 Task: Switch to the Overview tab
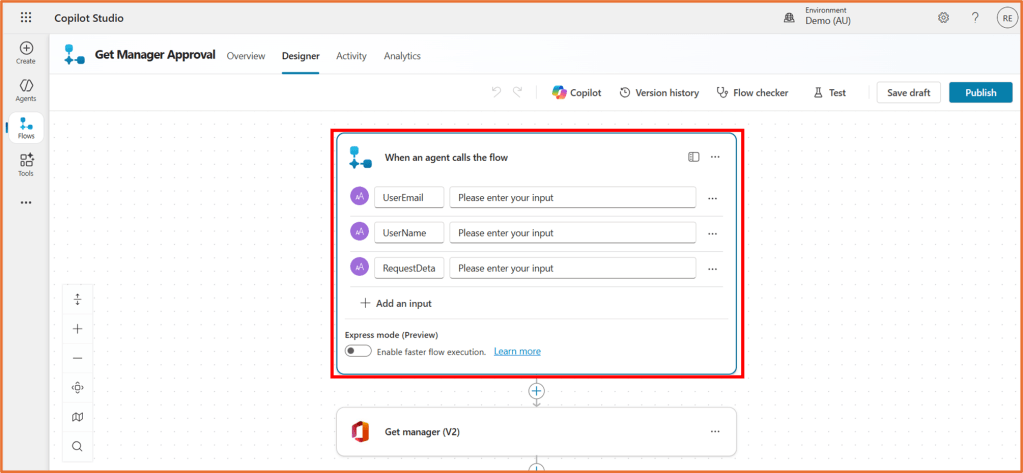point(246,56)
